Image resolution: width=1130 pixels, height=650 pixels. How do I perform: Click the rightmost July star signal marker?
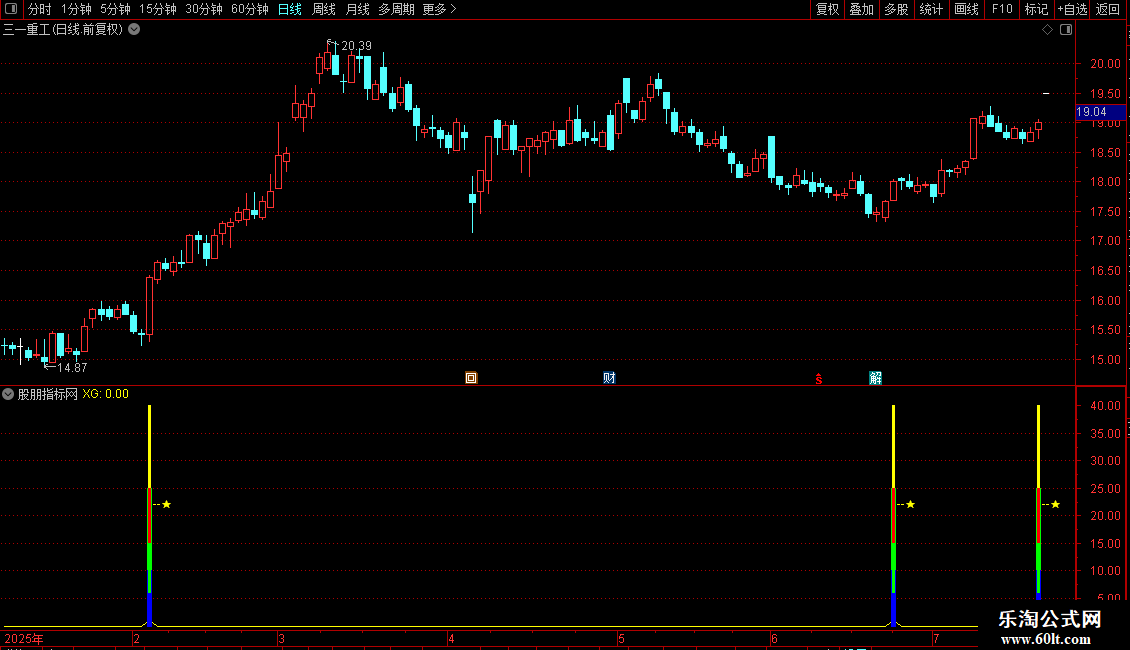(x=1056, y=504)
